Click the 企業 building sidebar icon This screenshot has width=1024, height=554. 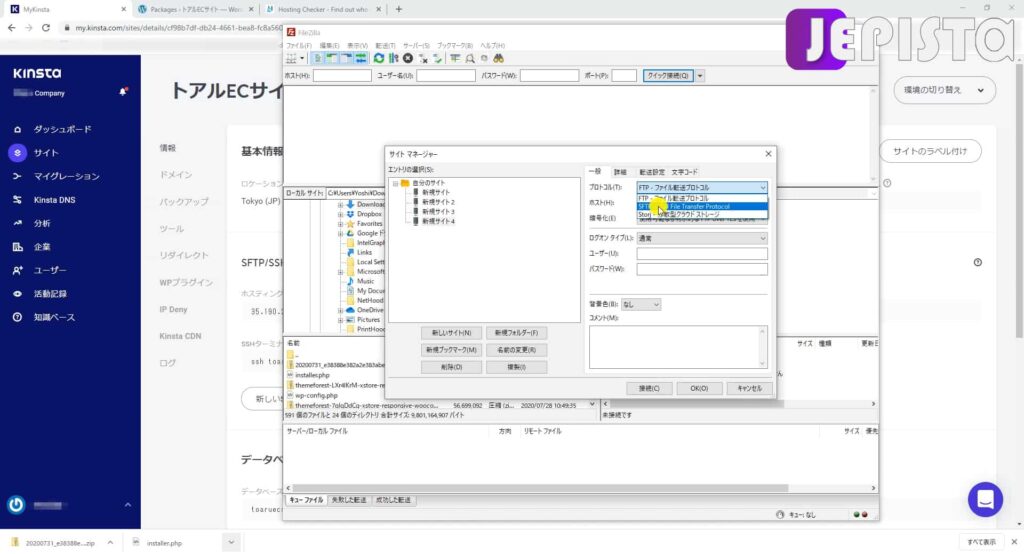(x=18, y=247)
